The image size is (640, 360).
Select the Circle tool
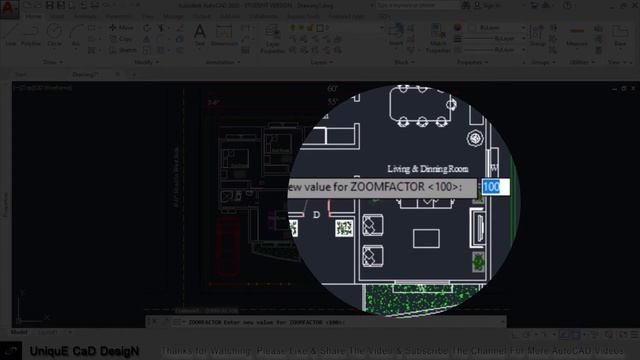coord(54,35)
